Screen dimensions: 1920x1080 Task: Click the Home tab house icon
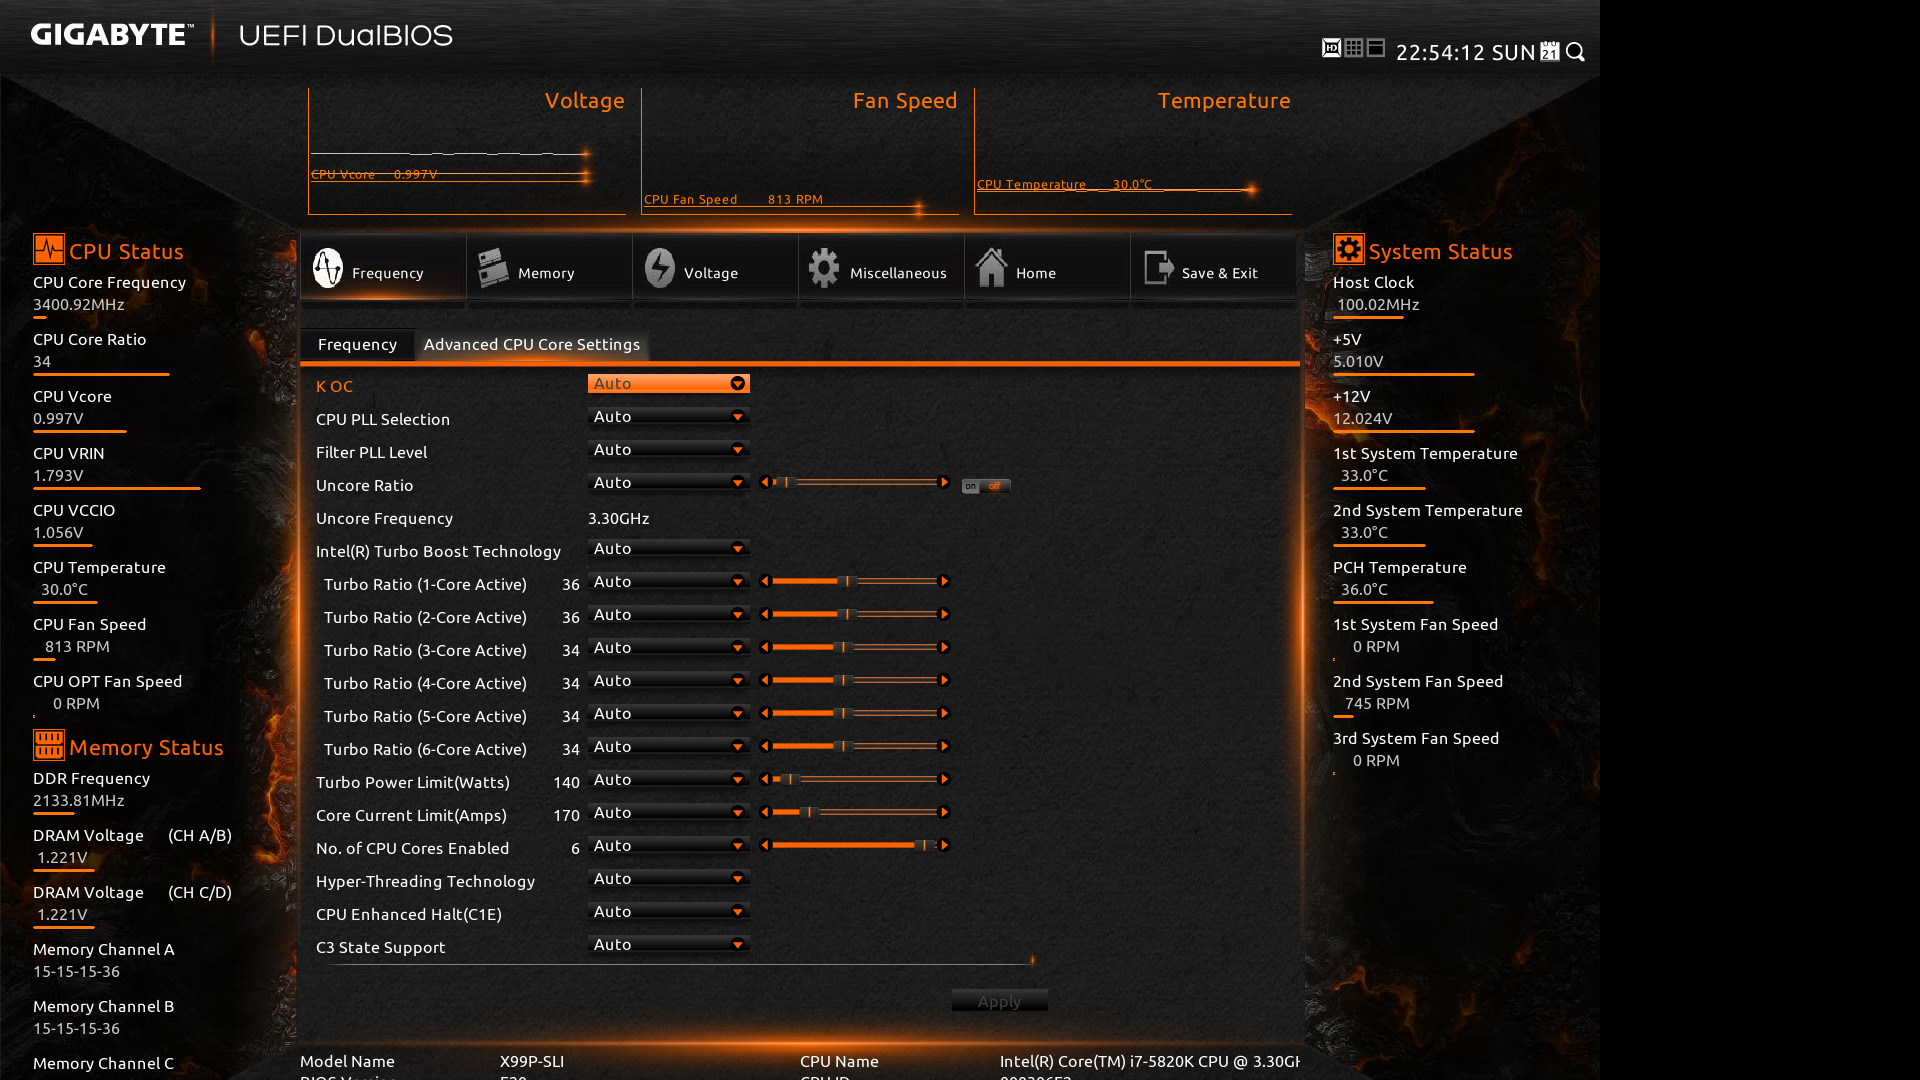tap(991, 267)
